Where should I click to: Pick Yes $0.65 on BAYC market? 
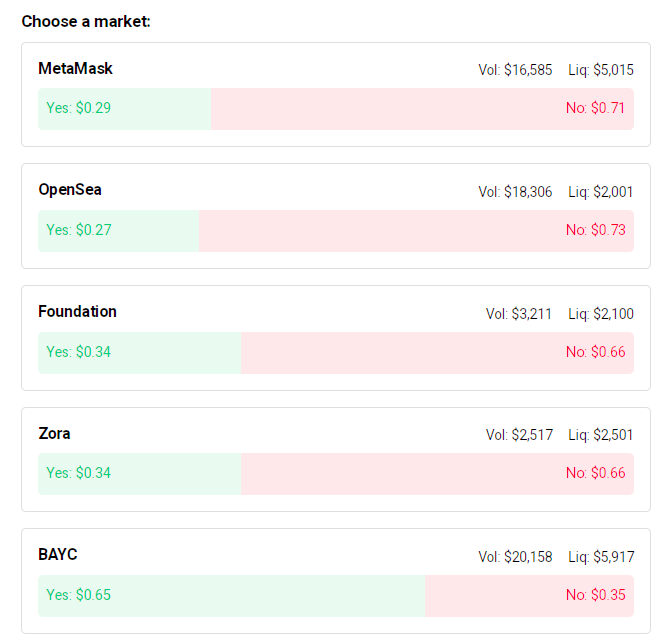(x=231, y=595)
